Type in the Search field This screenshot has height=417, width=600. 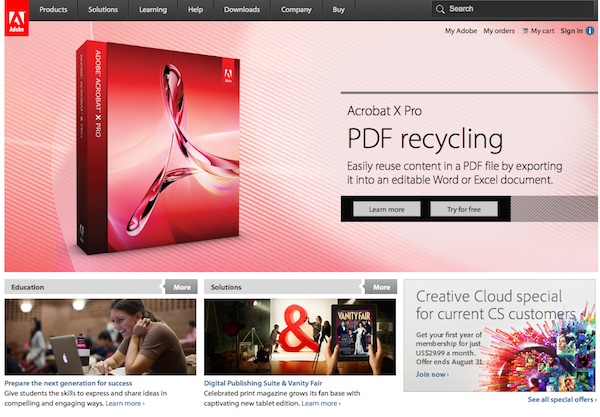coord(515,9)
